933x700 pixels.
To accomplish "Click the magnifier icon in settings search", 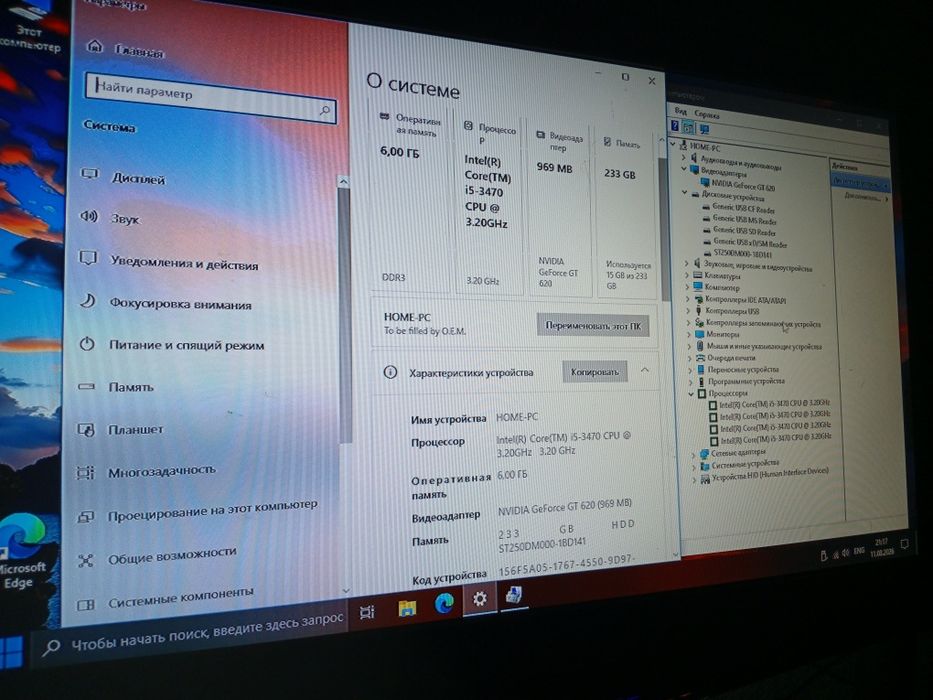I will click(x=325, y=110).
